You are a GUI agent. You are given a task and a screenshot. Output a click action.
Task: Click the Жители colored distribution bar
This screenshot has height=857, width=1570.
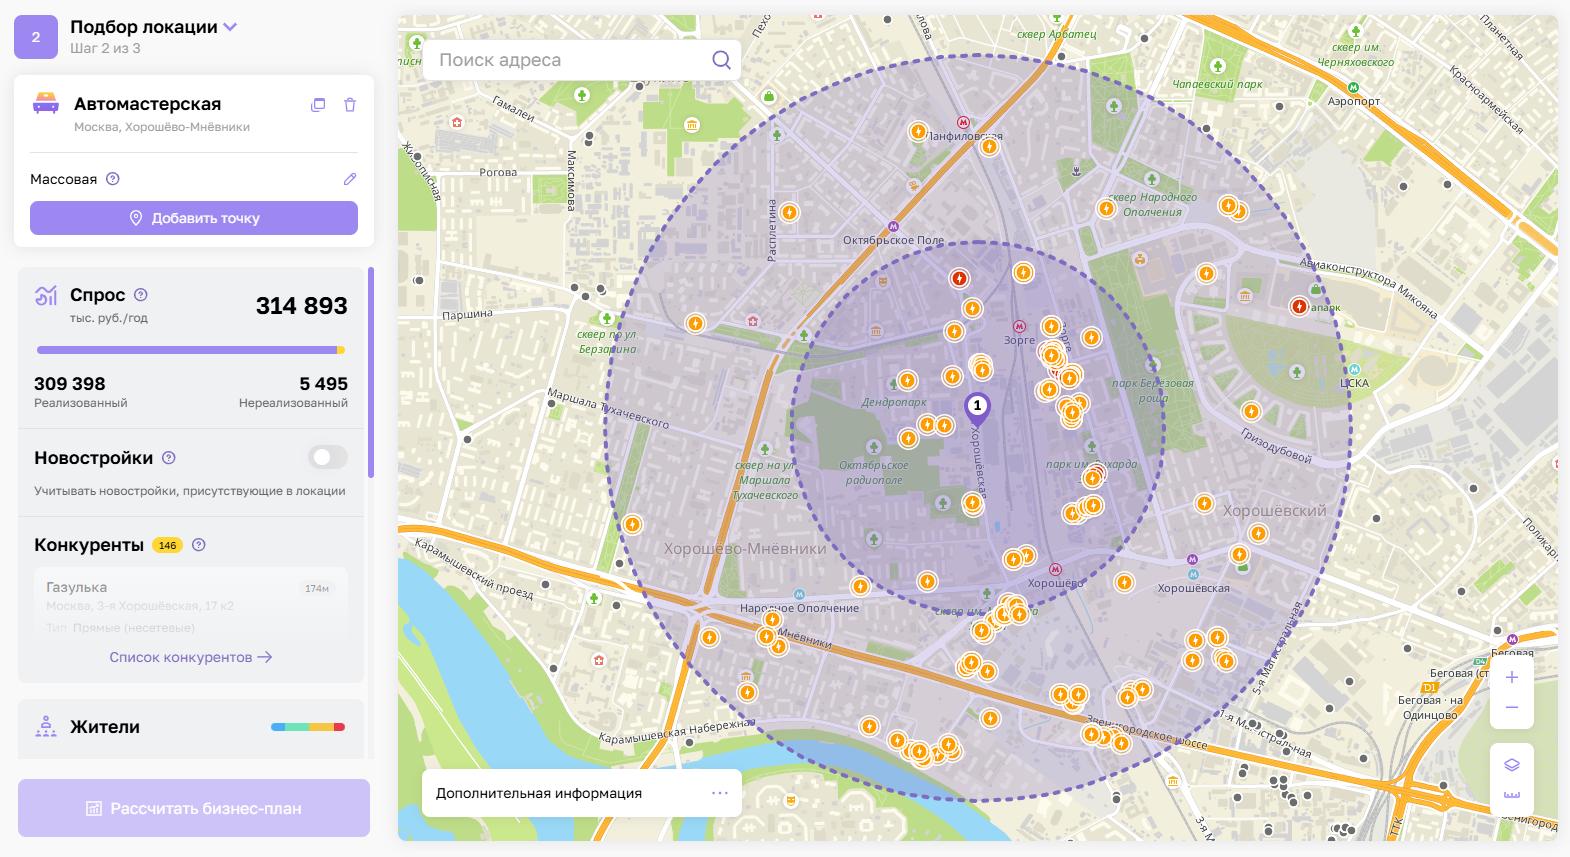coord(308,727)
